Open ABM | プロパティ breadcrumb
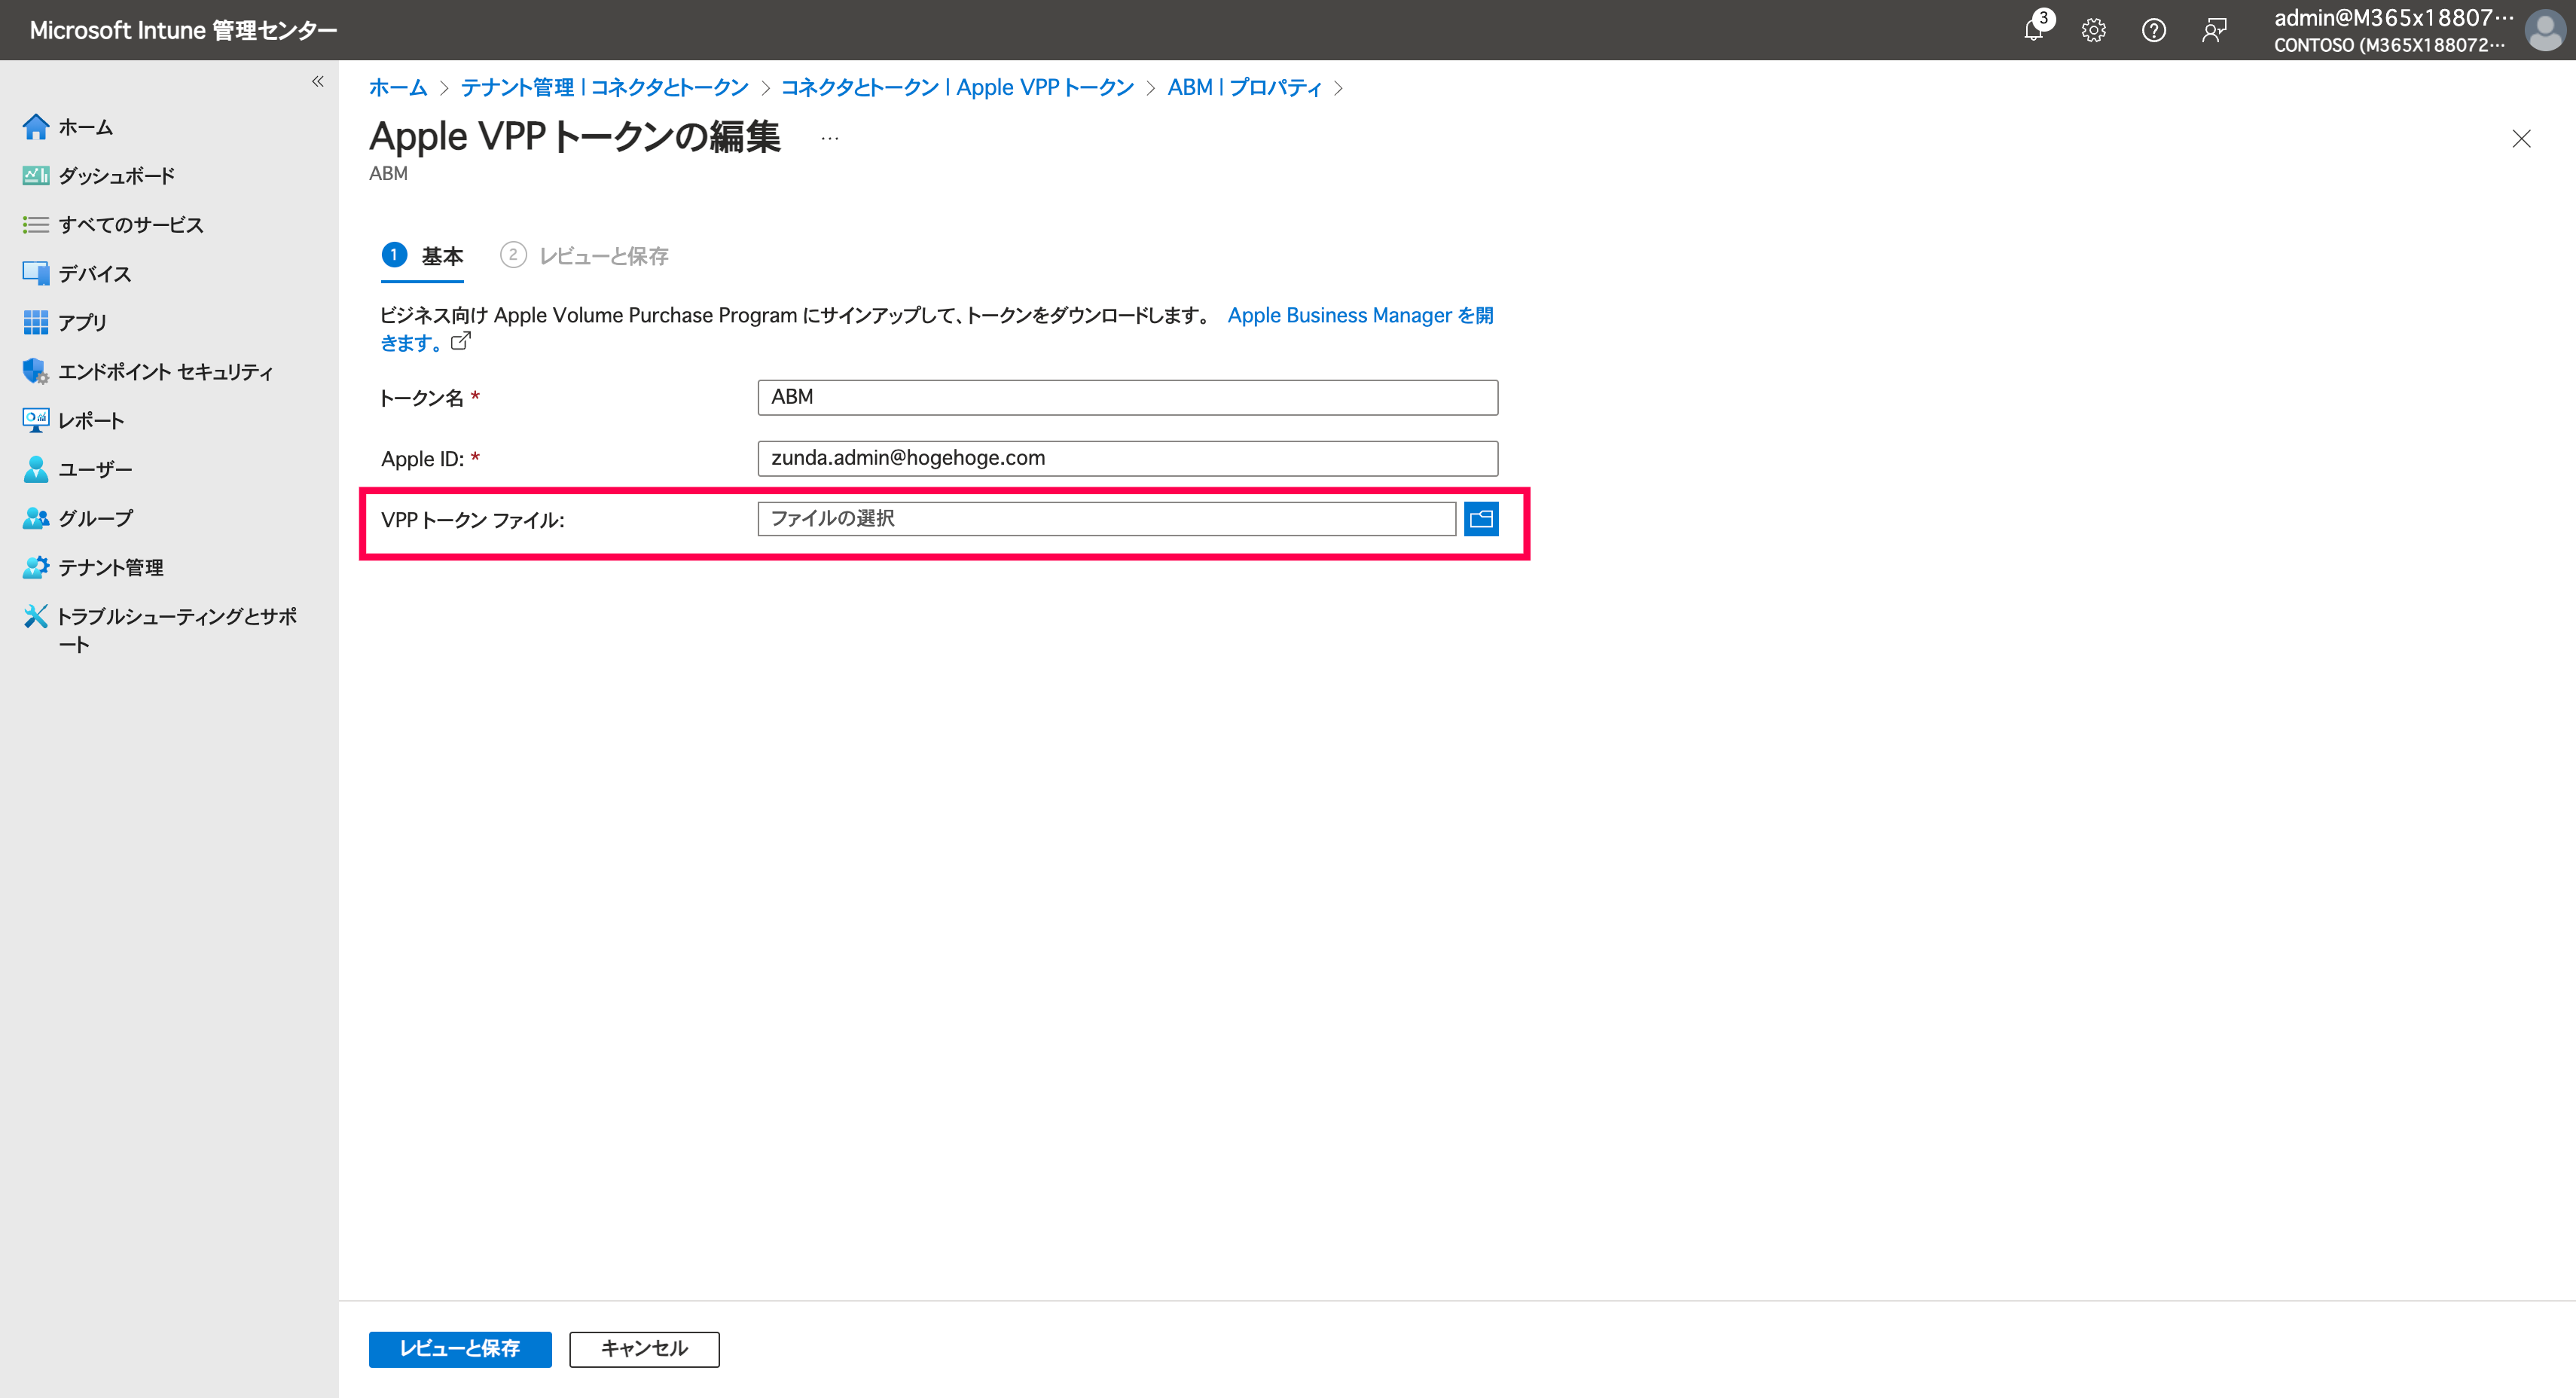This screenshot has height=1398, width=2576. (1244, 87)
